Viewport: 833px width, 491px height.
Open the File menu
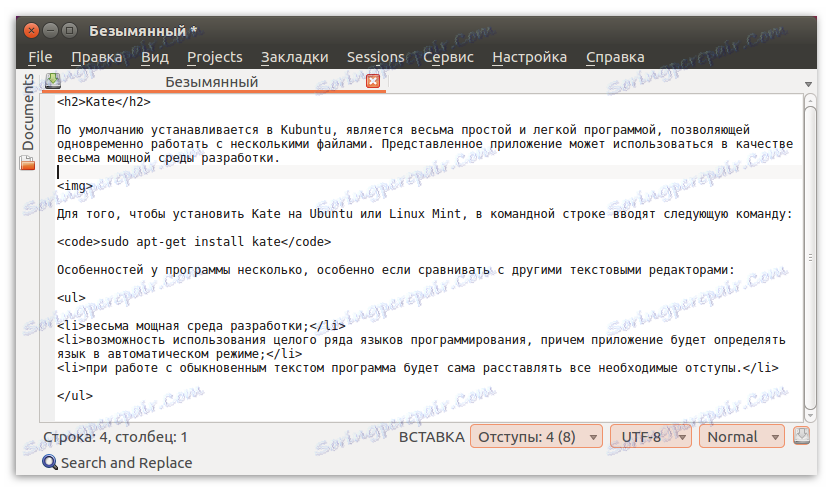tap(40, 57)
